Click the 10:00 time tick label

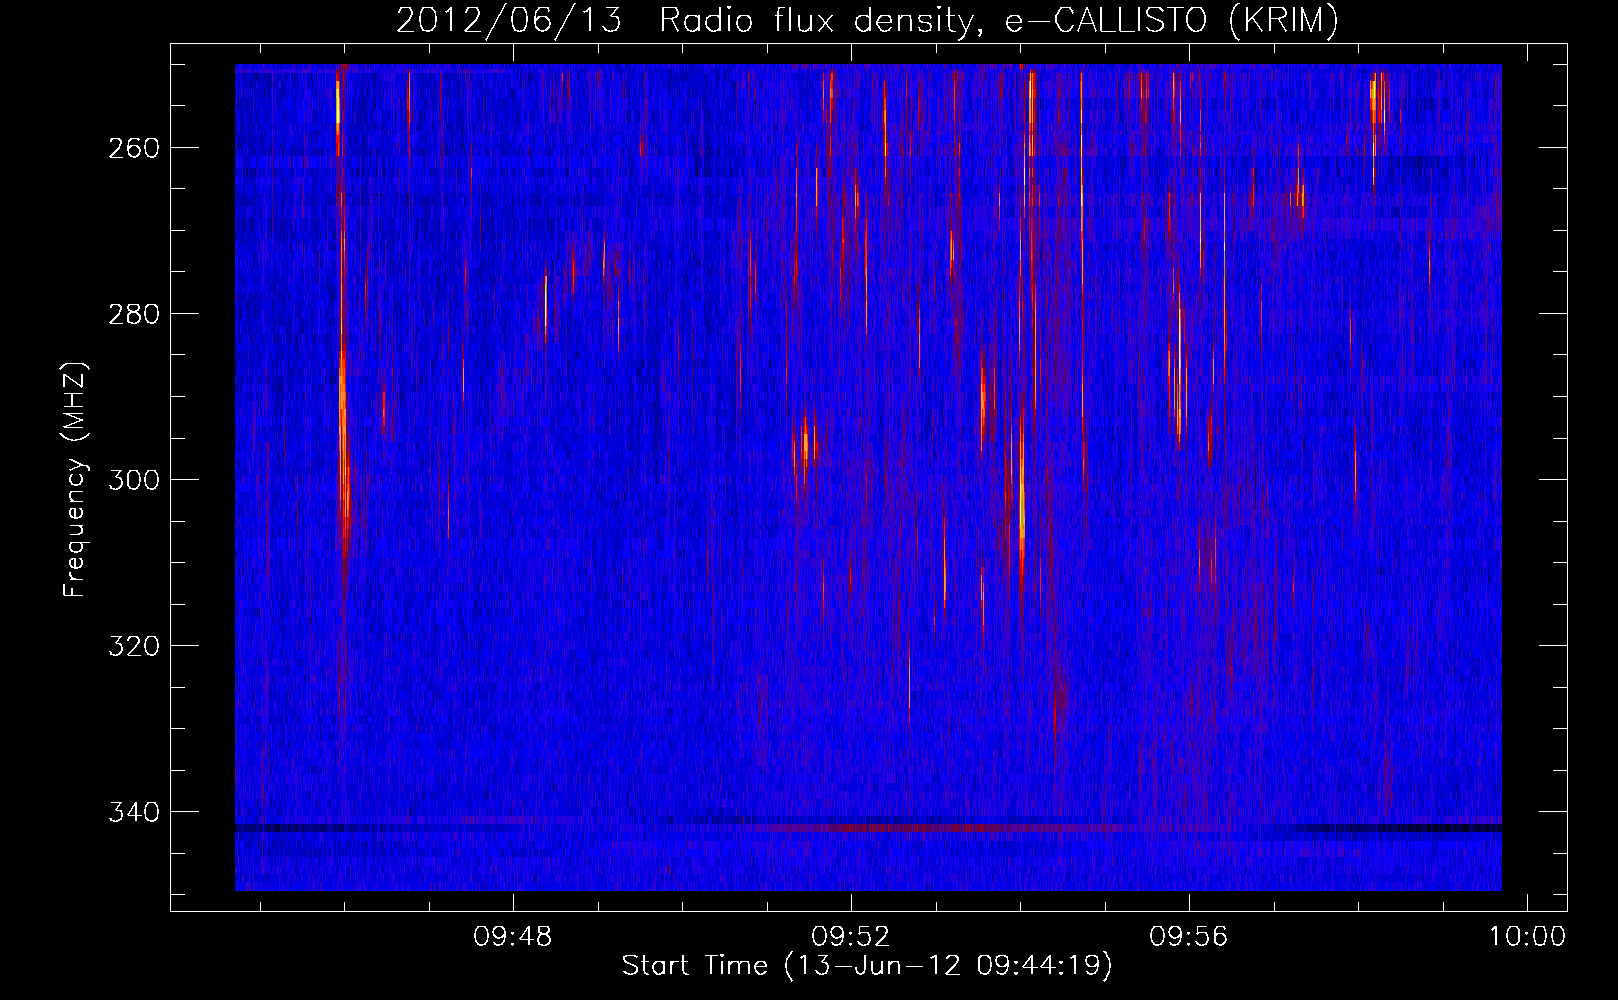[1527, 937]
